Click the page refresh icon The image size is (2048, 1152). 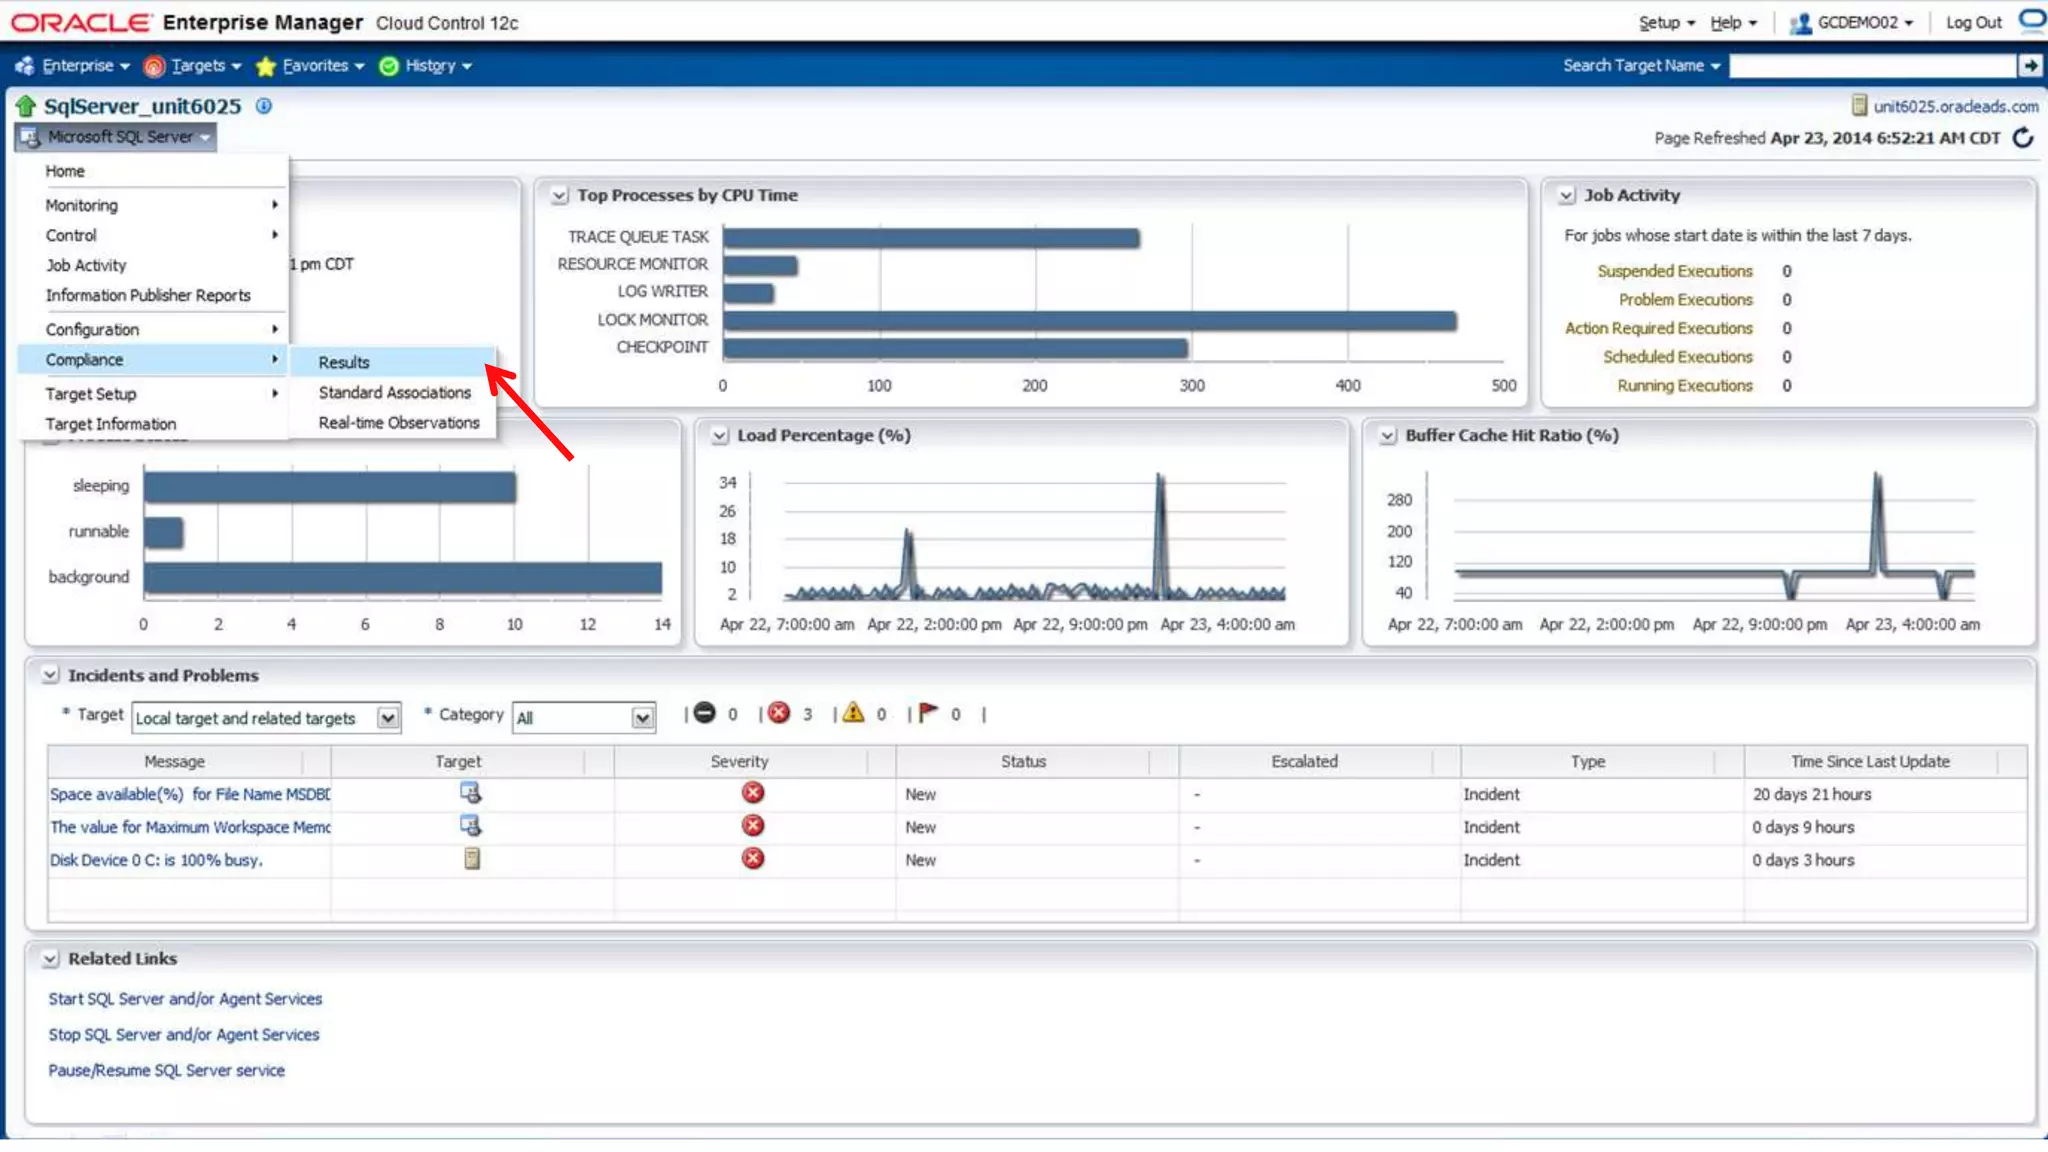coord(2023,138)
